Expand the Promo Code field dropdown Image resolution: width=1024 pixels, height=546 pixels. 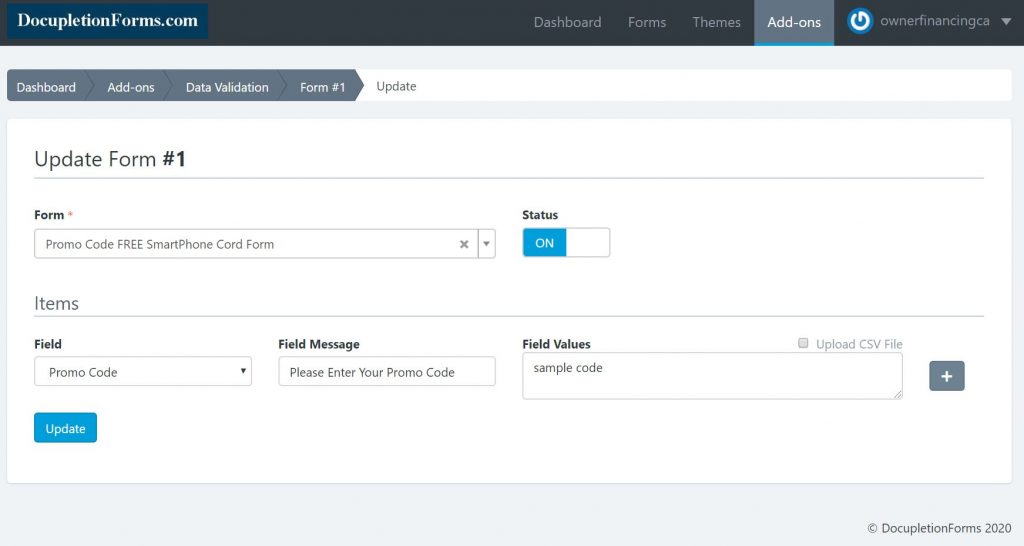143,372
